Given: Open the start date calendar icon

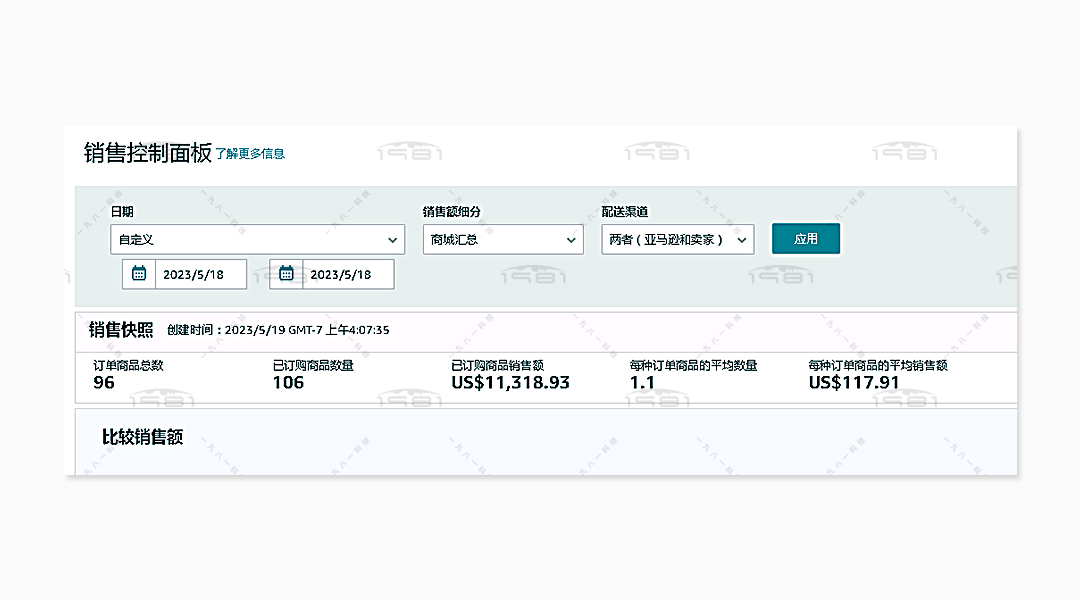Looking at the screenshot, I should pos(139,274).
